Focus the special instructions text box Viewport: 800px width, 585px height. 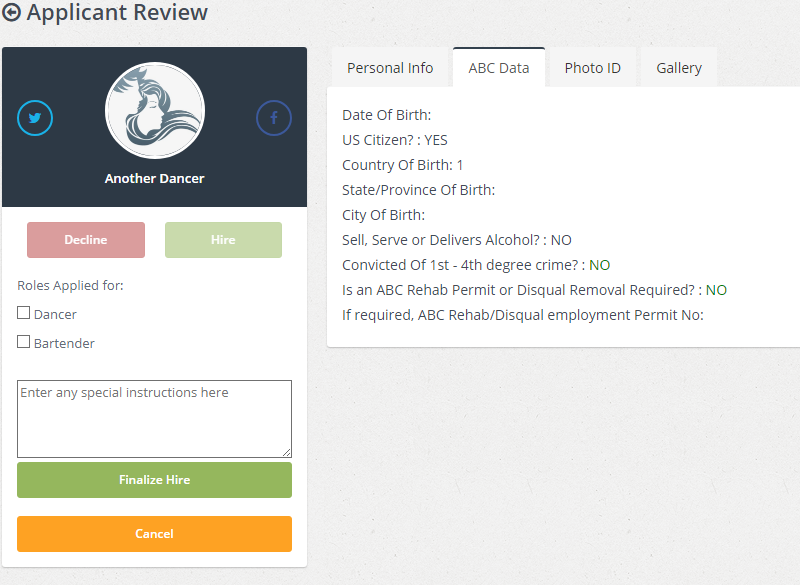click(154, 418)
